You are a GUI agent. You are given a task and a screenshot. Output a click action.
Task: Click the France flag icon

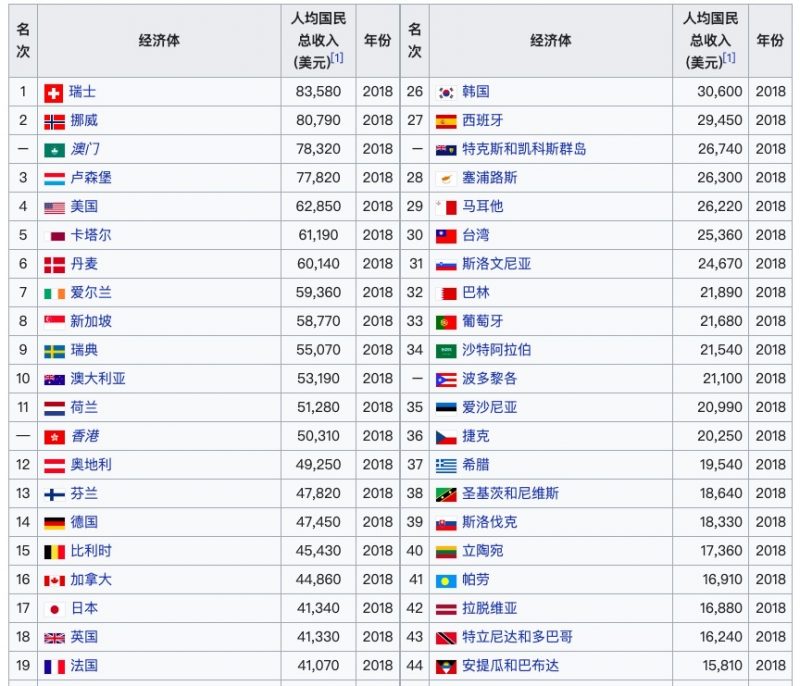pyautogui.click(x=54, y=667)
